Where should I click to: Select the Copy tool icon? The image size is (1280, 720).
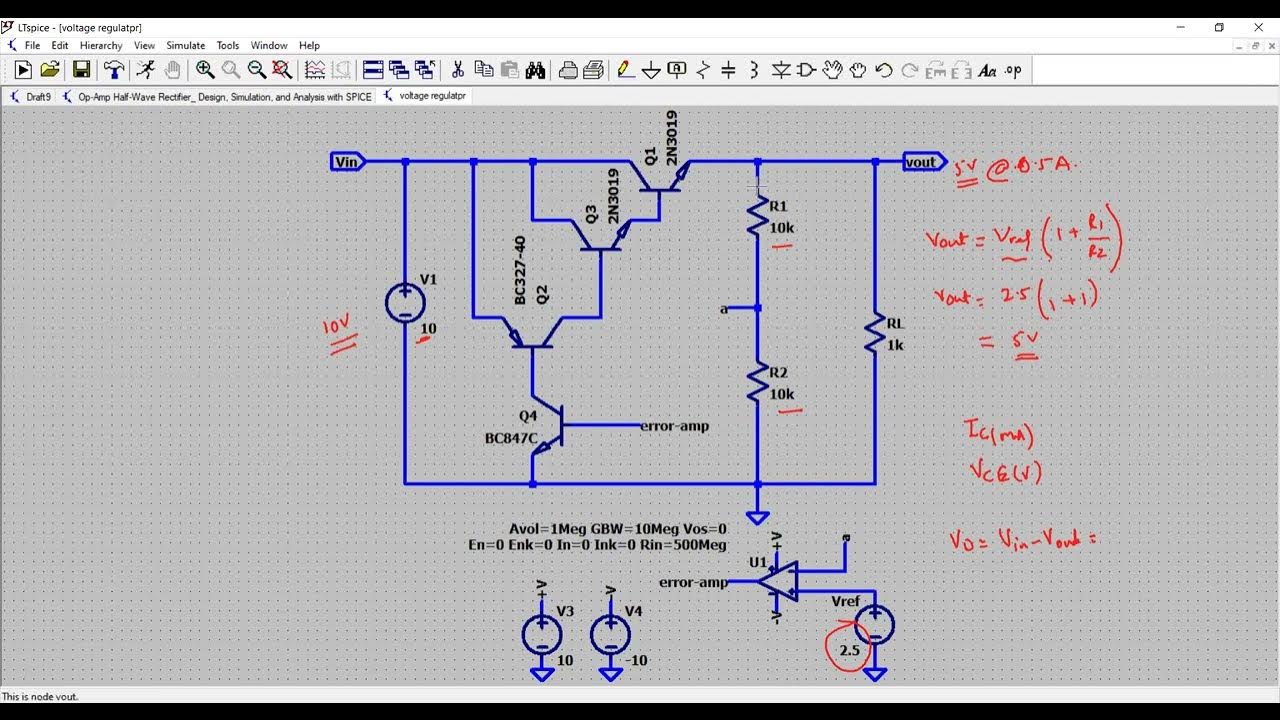tap(484, 70)
